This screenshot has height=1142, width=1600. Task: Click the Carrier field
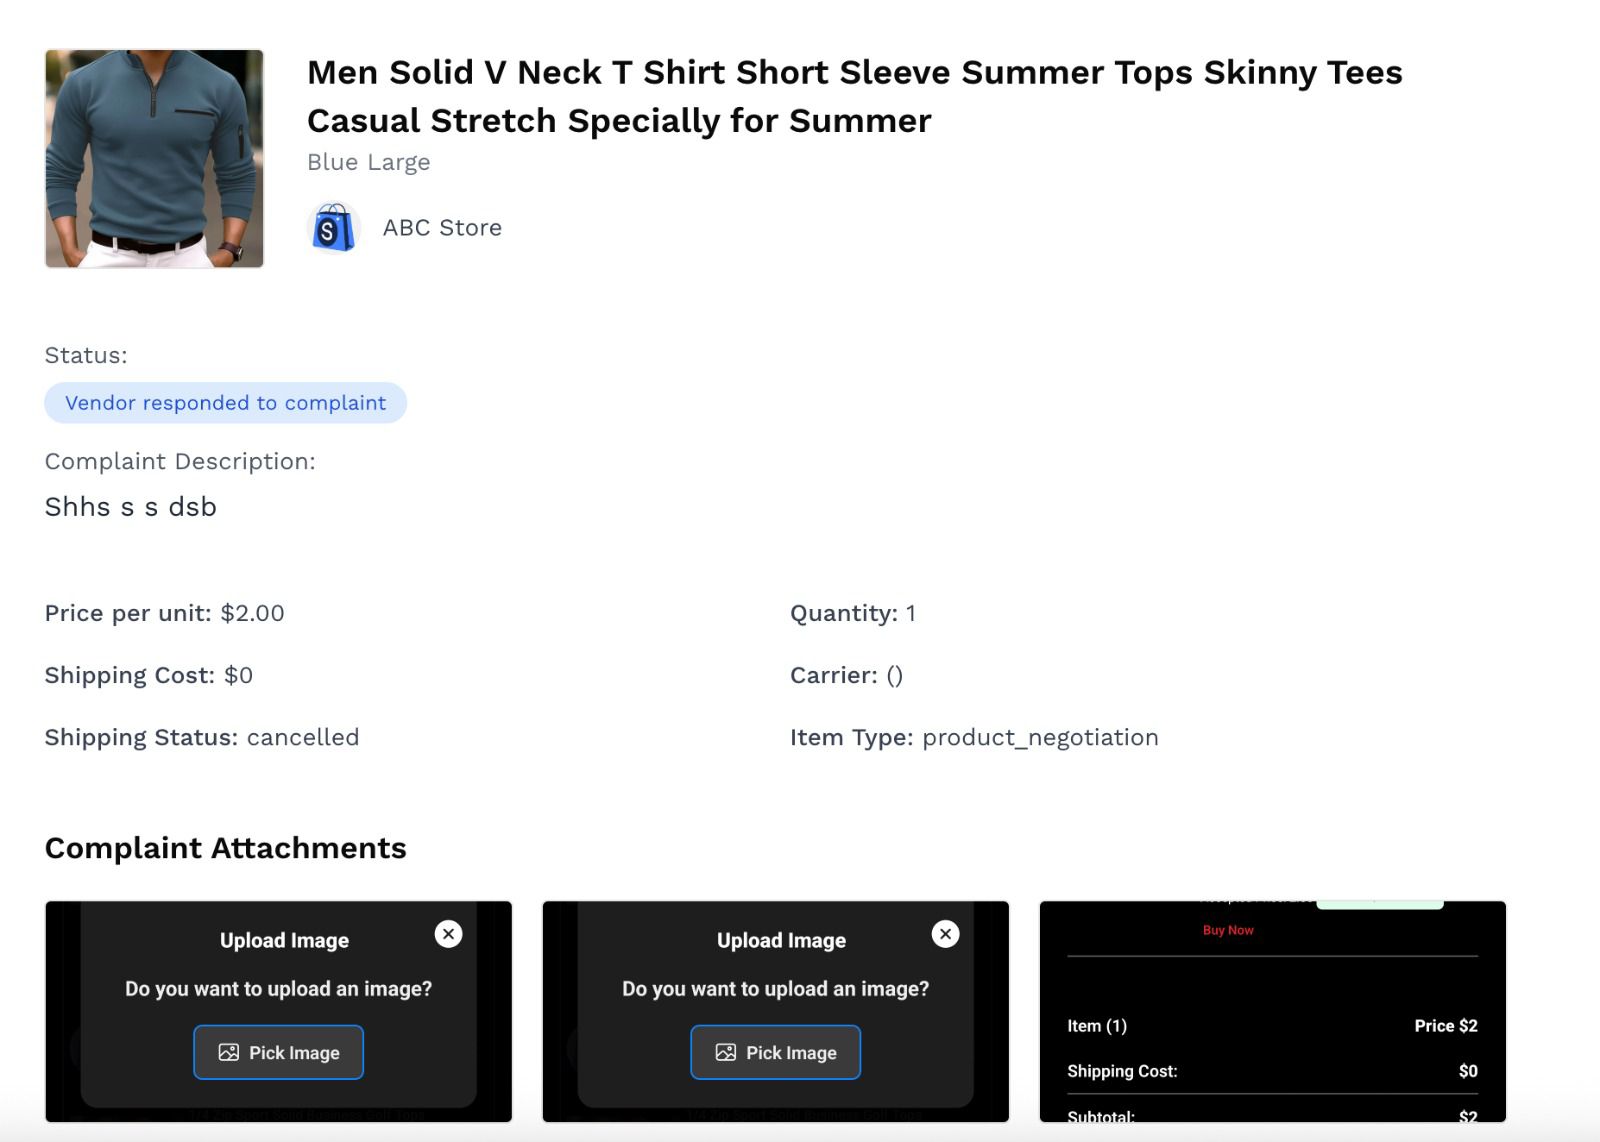tap(846, 675)
